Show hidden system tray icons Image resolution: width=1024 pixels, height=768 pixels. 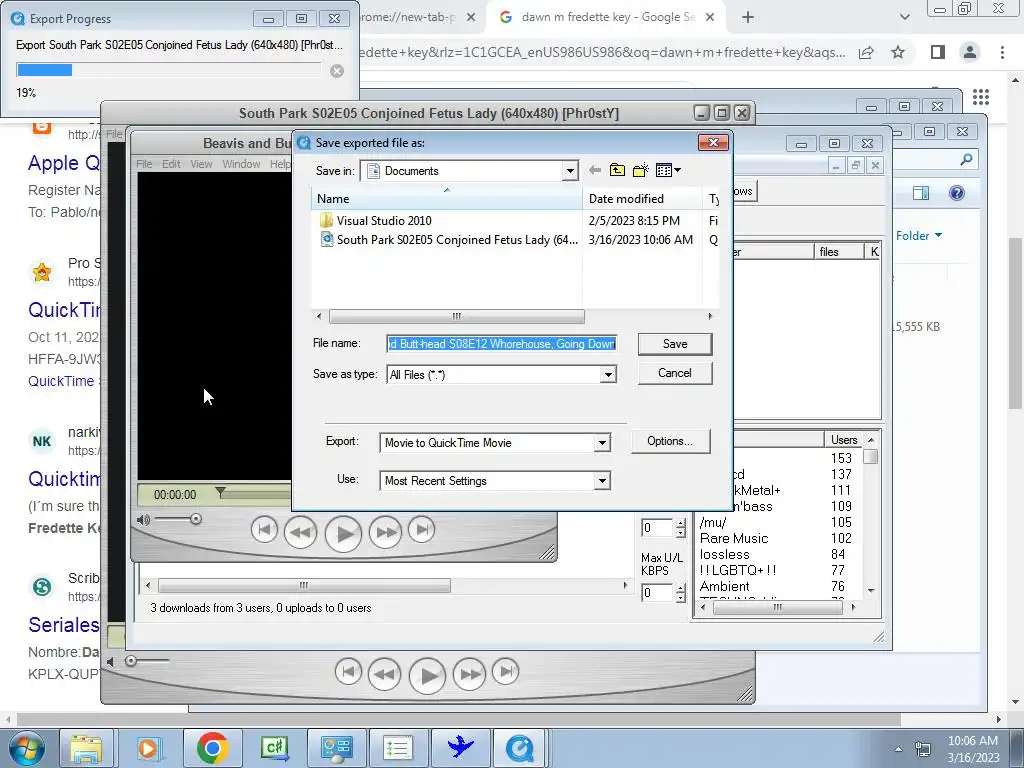[x=899, y=748]
